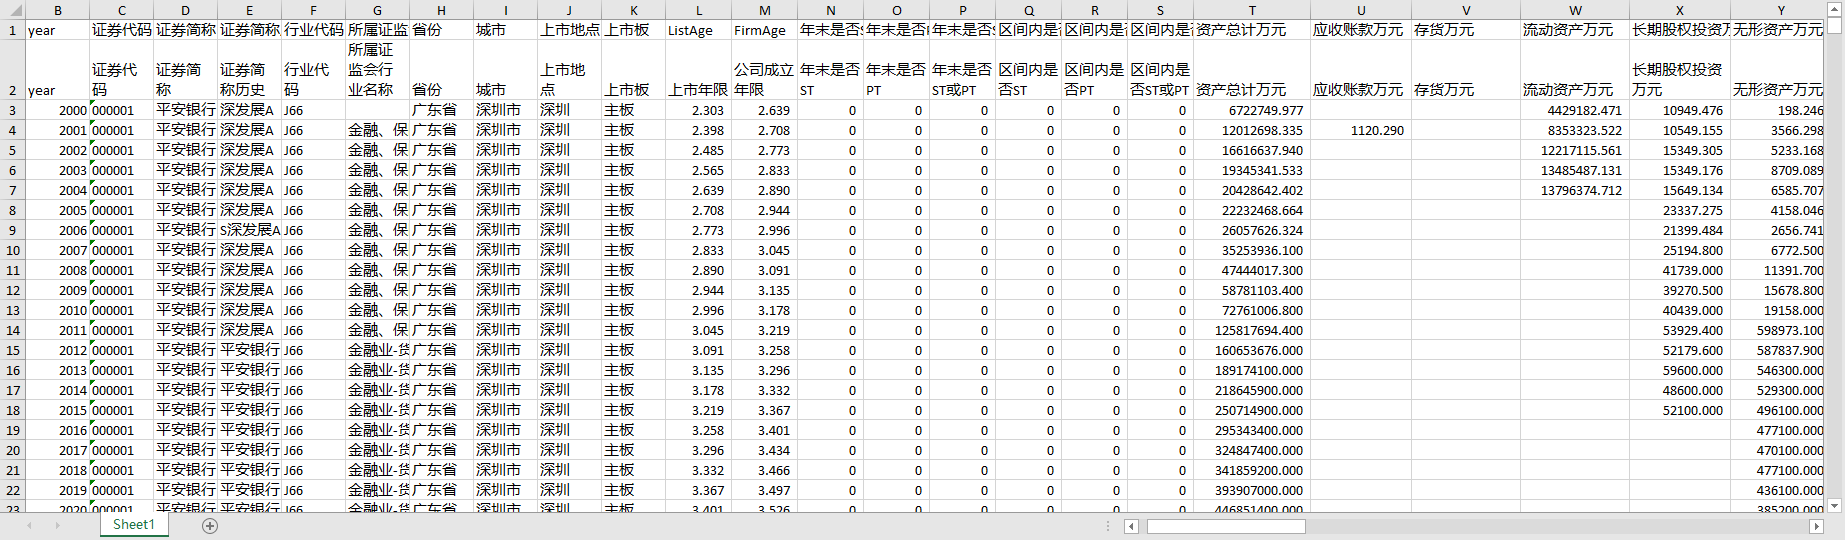
Task: Click the receivables value 1120.290
Action: click(x=1361, y=130)
